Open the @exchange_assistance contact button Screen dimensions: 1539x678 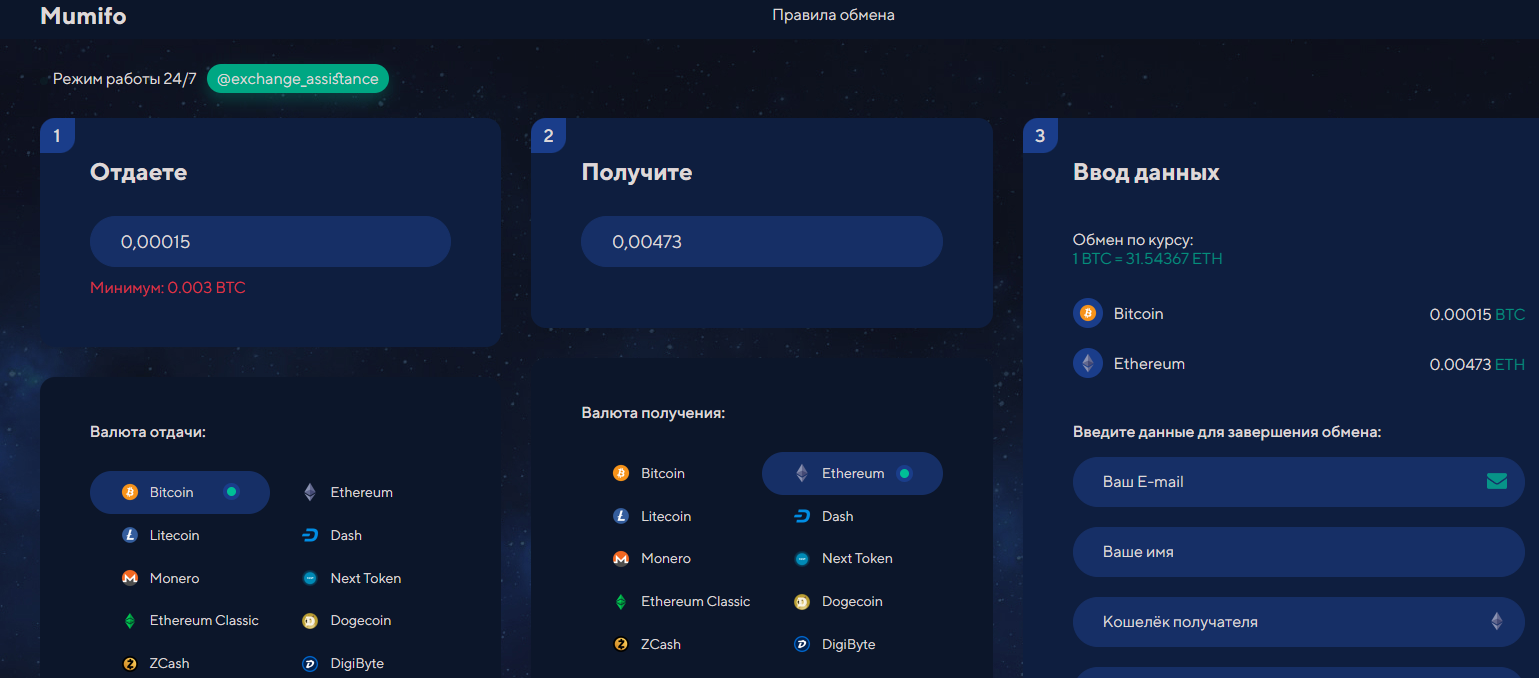(x=298, y=79)
